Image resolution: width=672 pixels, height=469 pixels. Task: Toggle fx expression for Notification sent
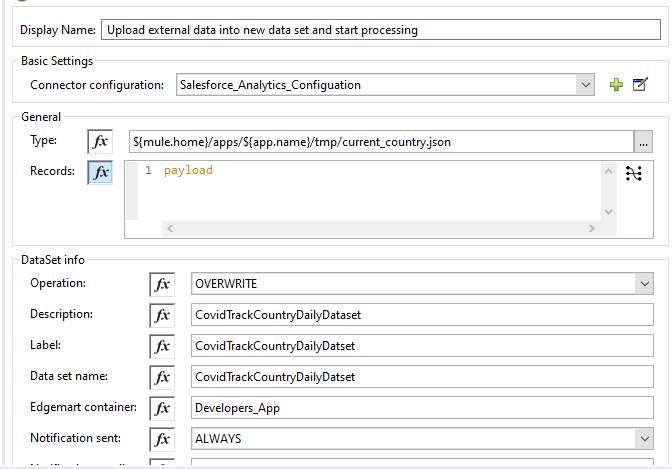click(162, 439)
